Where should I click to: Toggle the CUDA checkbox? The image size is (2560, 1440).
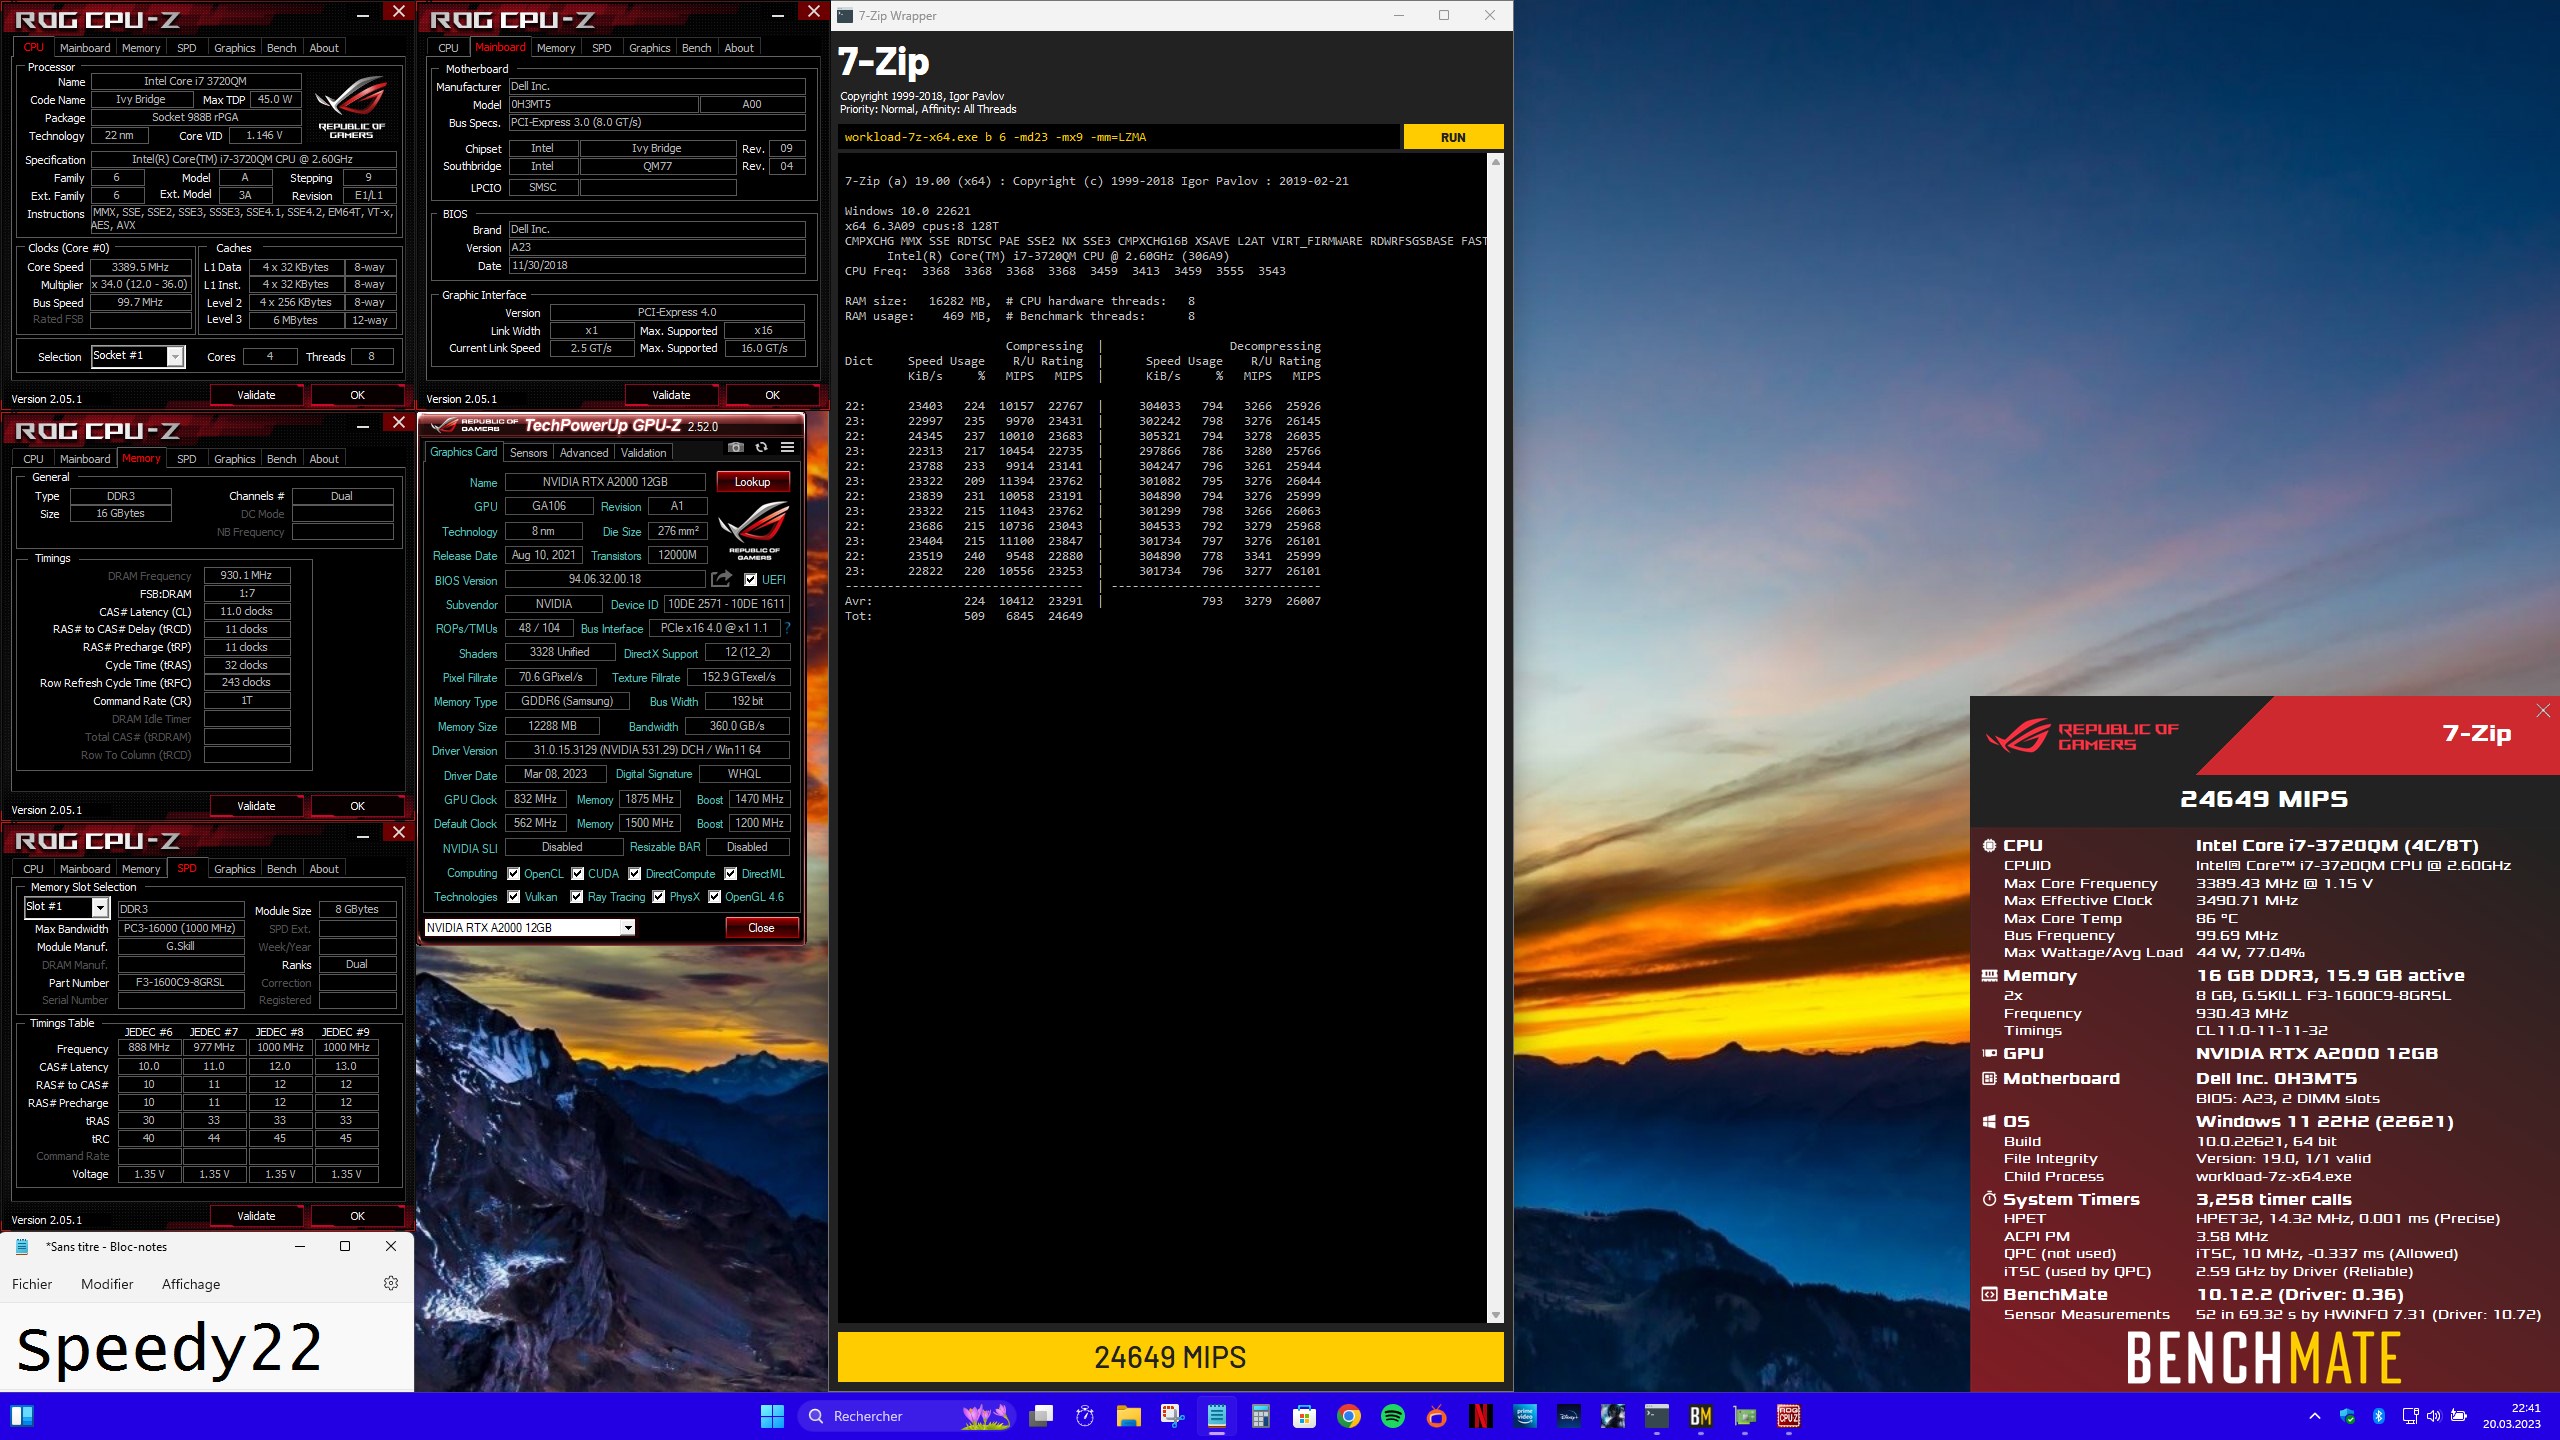tap(577, 873)
